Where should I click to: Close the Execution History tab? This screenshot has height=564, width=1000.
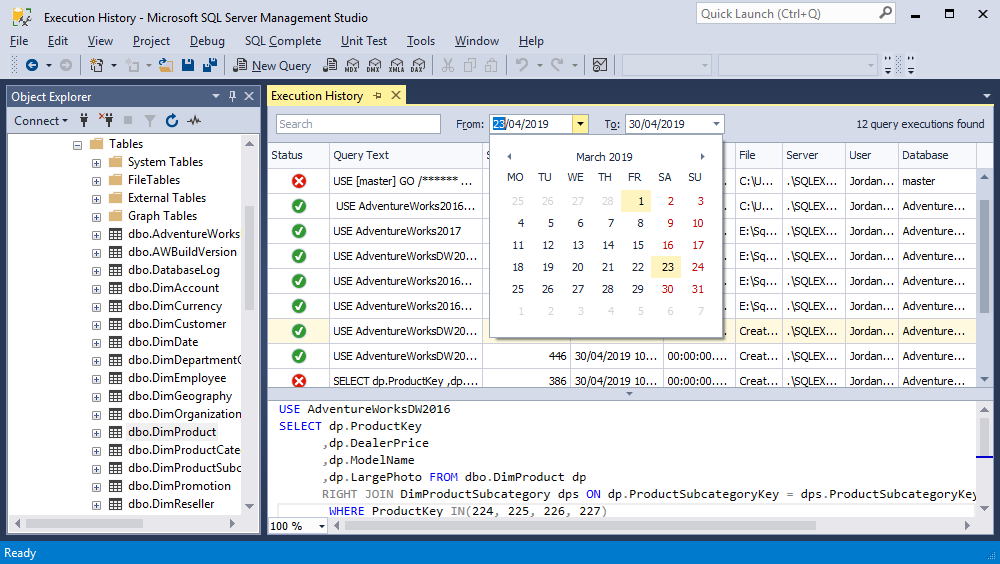pyautogui.click(x=396, y=96)
